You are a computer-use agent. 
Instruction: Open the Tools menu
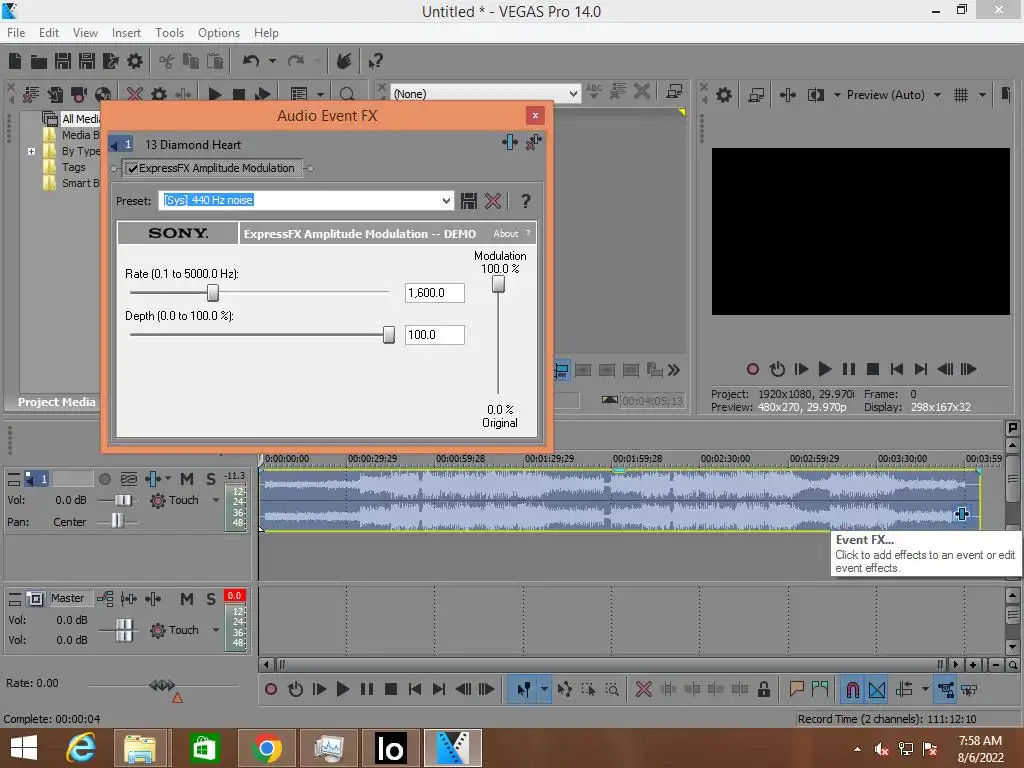point(169,33)
